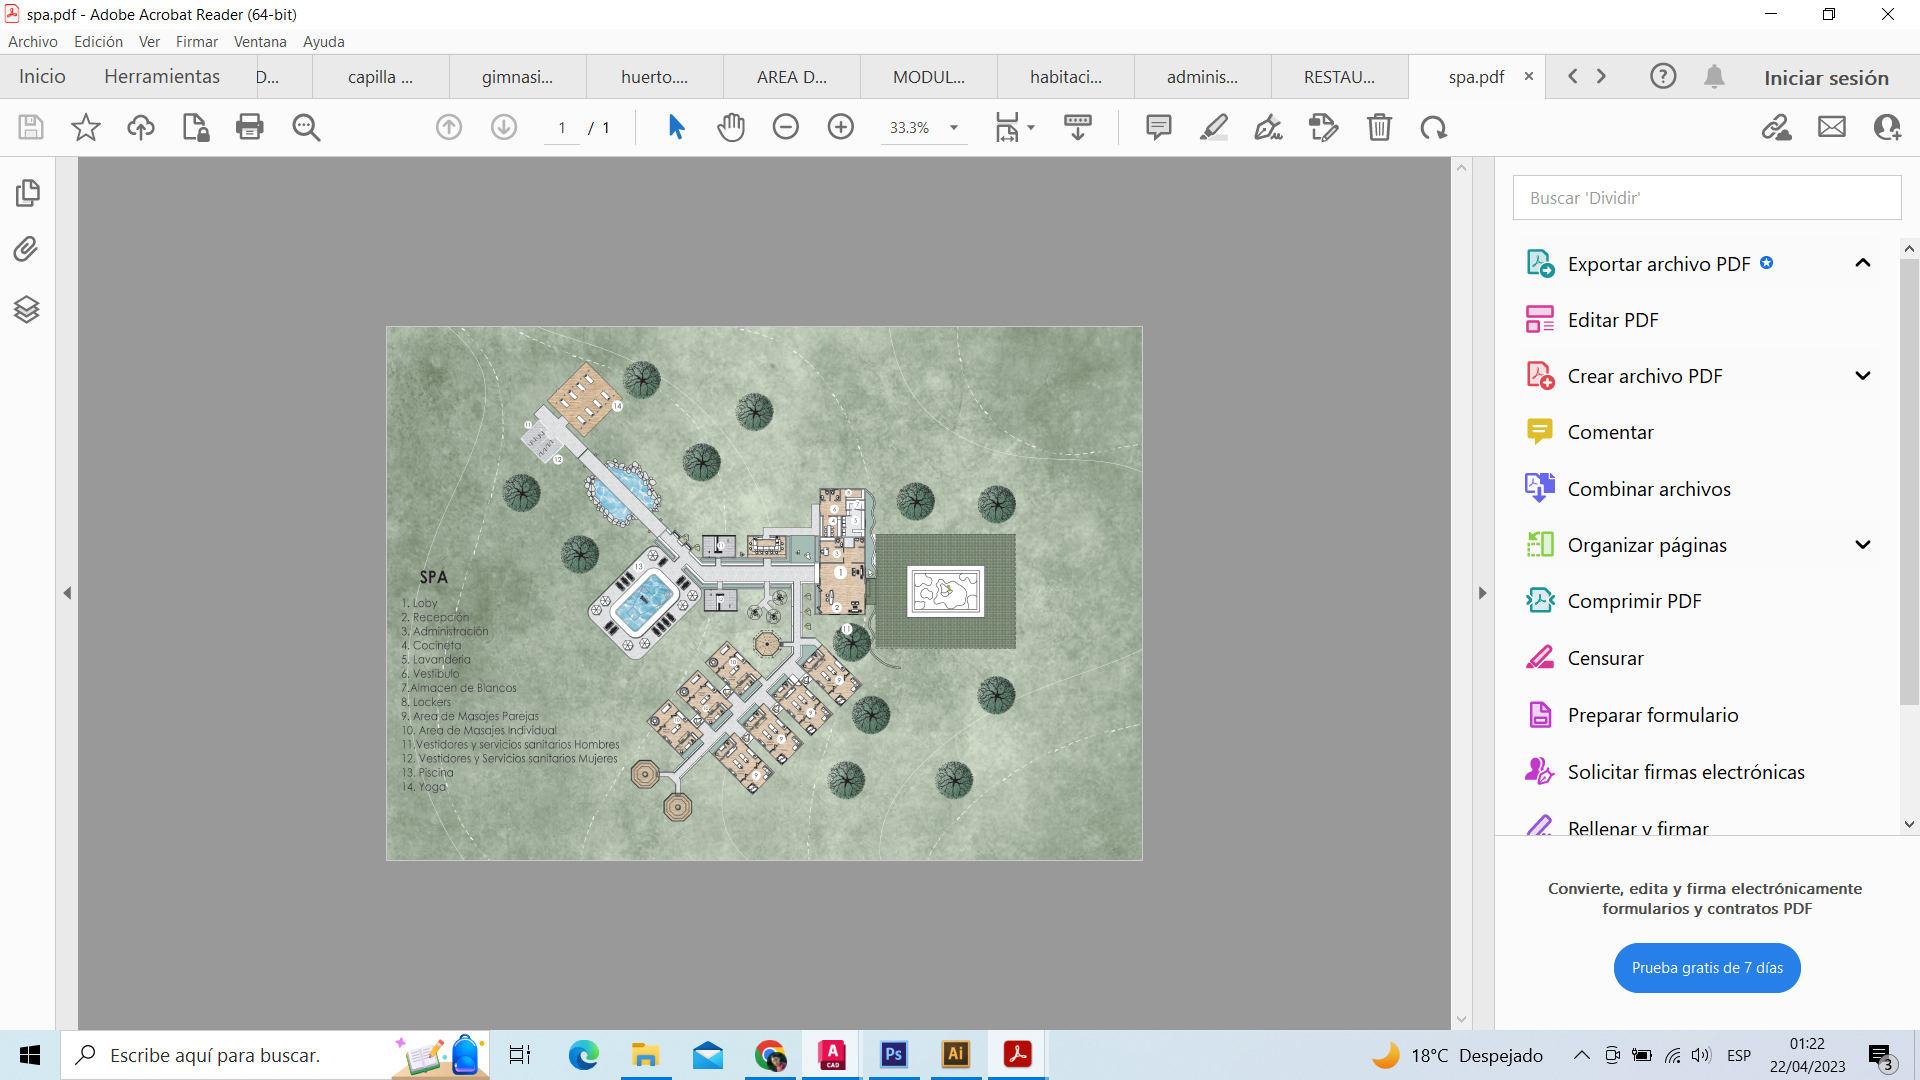Viewport: 1920px width, 1080px height.
Task: Select the Hand pan tool
Action: click(731, 127)
